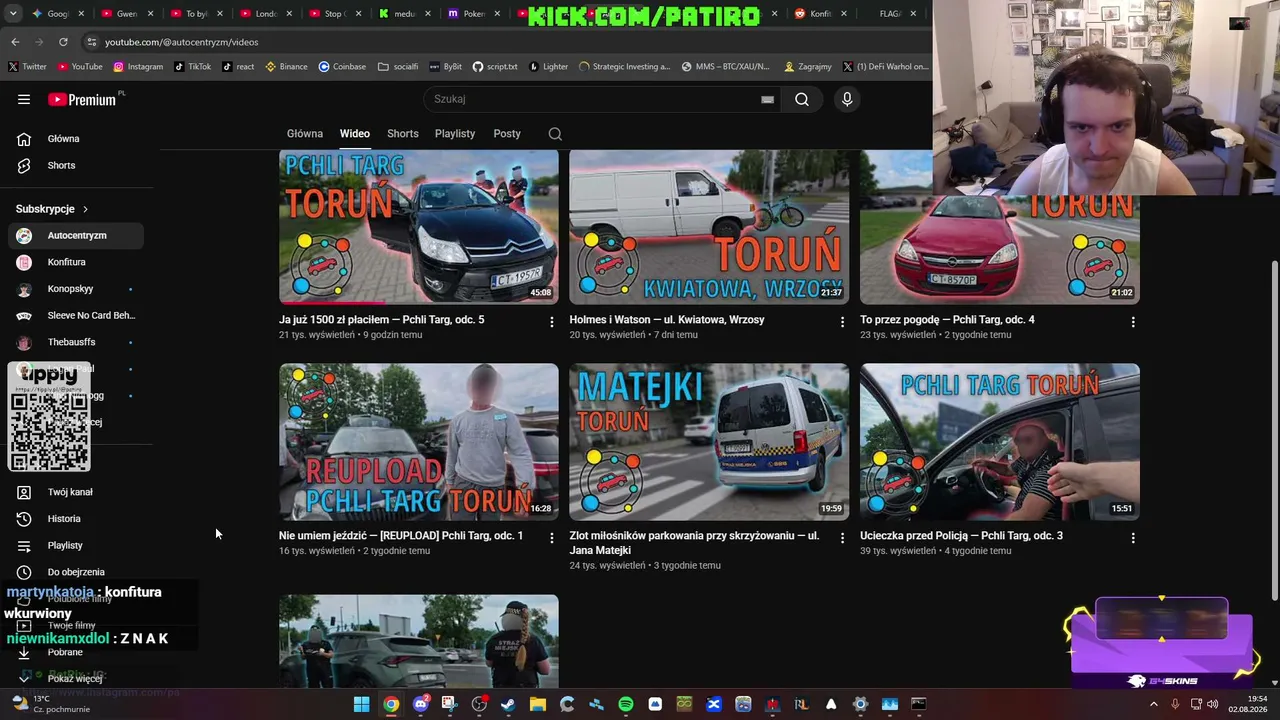Open the Matejki Toruń video thumbnail
The image size is (1280, 720).
[709, 441]
